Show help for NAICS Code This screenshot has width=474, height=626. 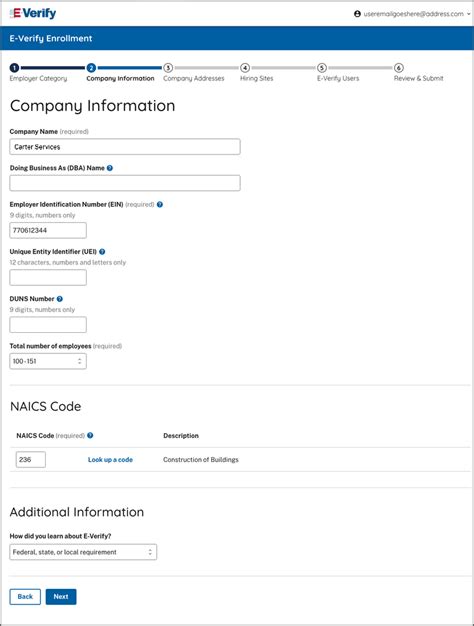click(x=90, y=435)
